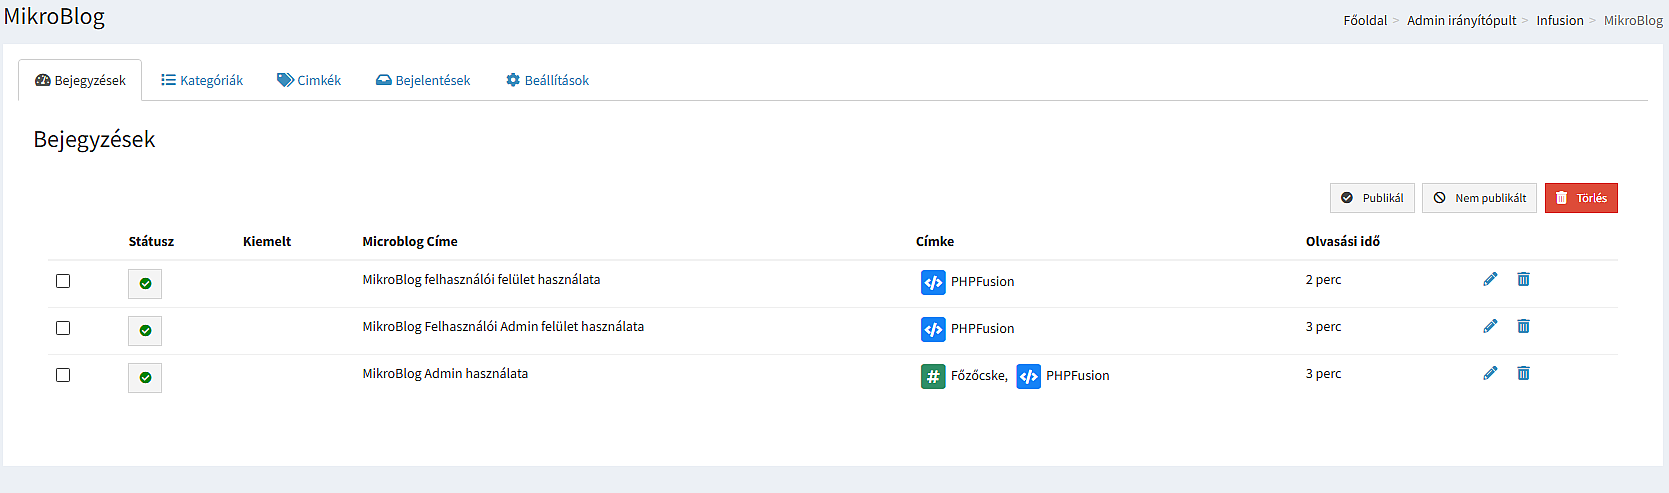The width and height of the screenshot is (1669, 493).
Task: Click edit pencil for 'MikroBlog felhasználói felület használata'
Action: [1490, 279]
